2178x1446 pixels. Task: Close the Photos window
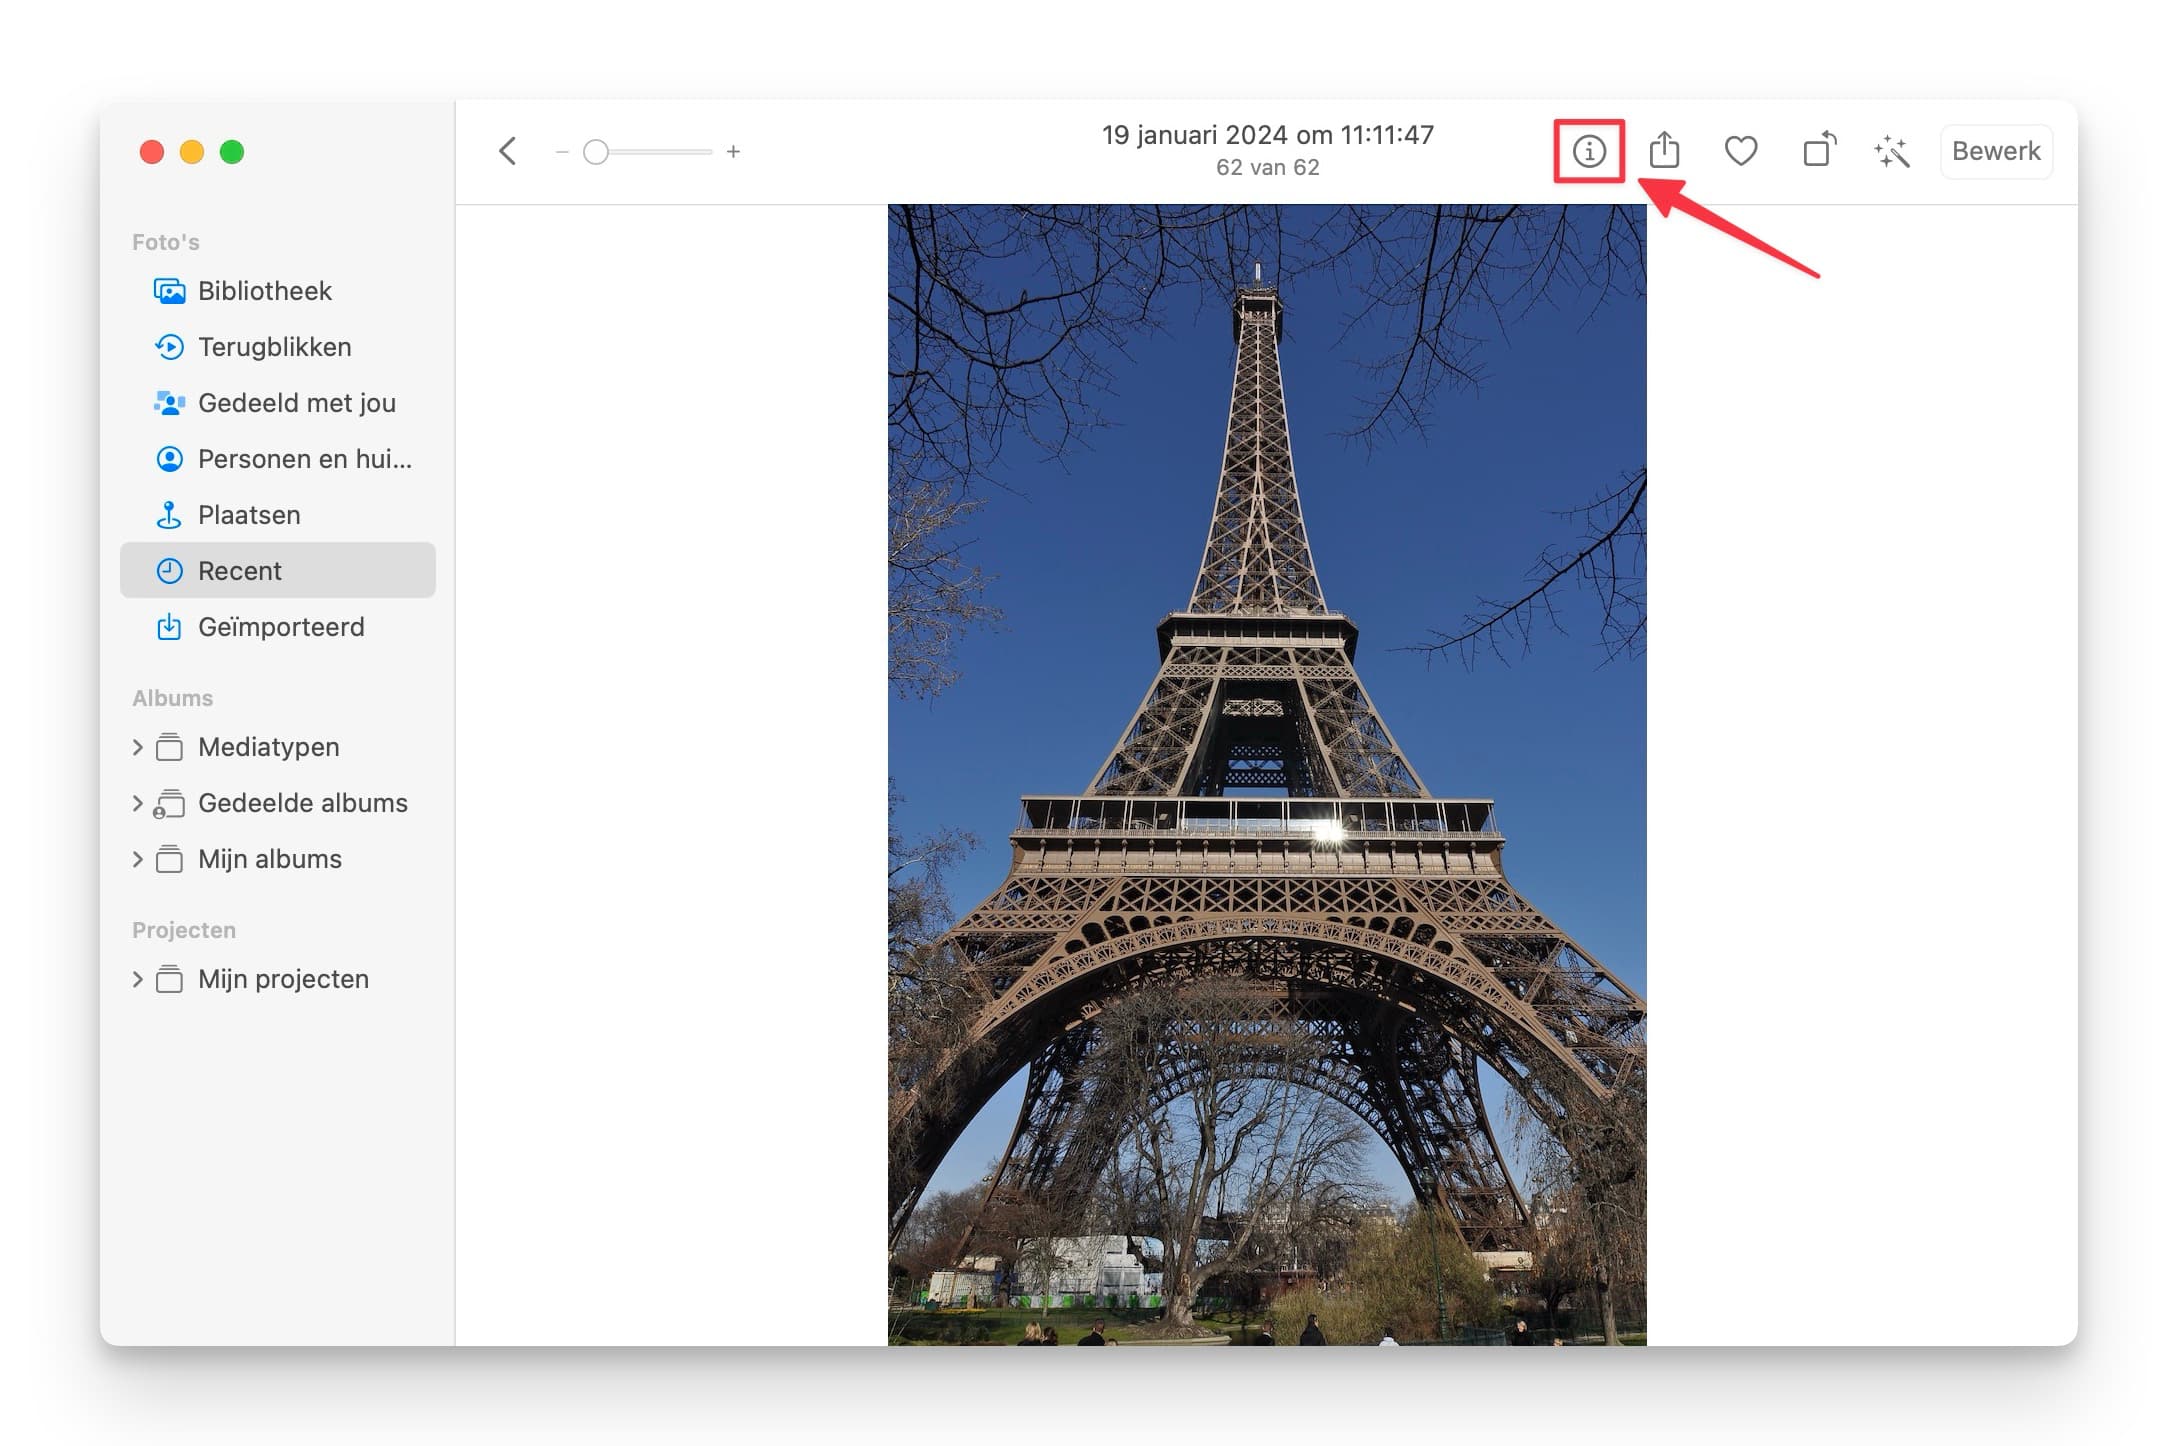click(x=152, y=152)
